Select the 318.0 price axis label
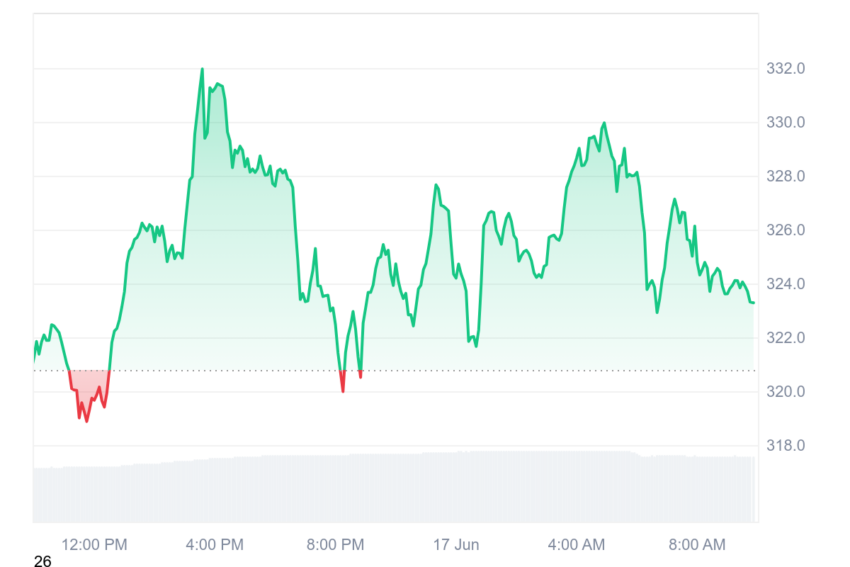This screenshot has height=567, width=850. [785, 446]
